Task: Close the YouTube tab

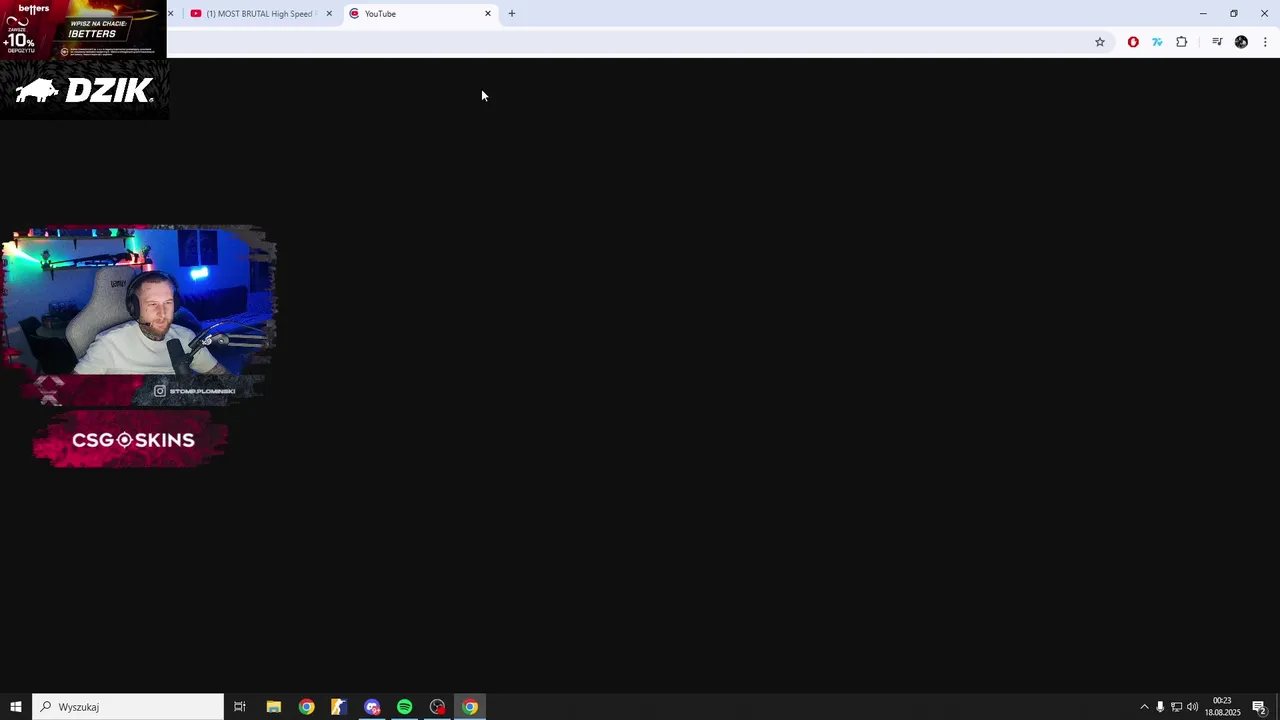Action: coord(488,14)
